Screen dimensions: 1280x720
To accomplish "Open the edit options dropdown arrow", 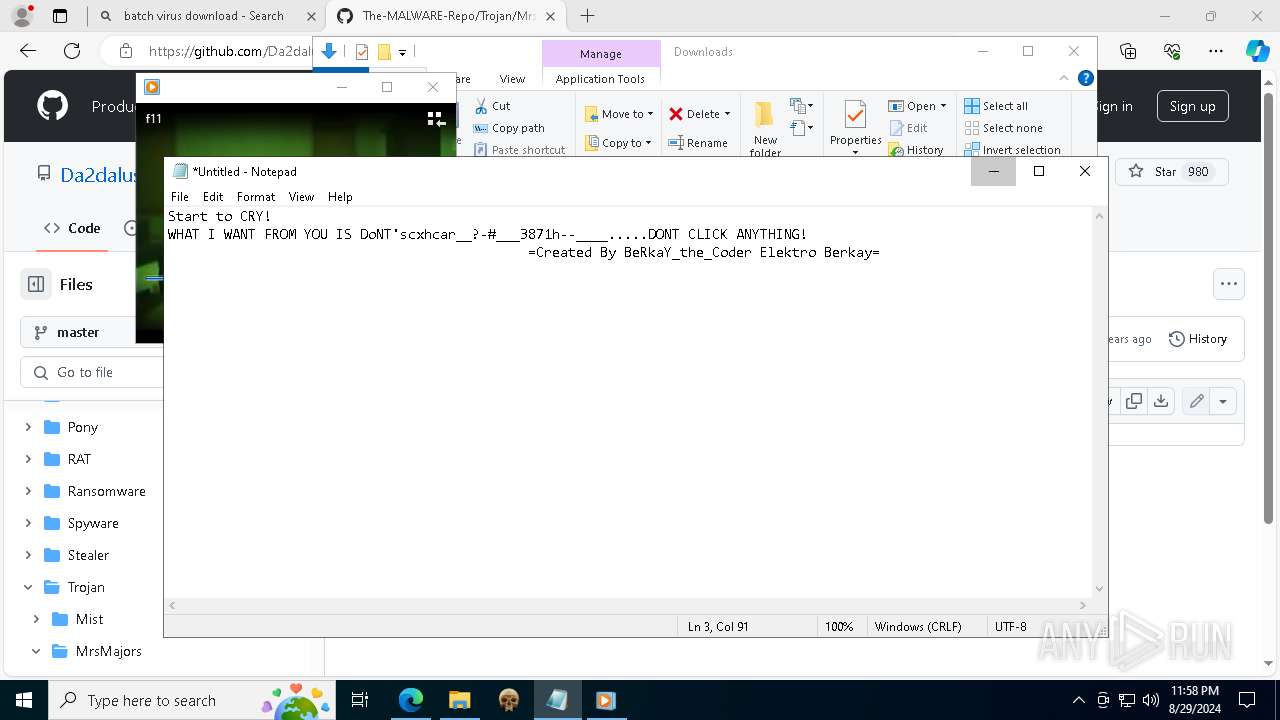I will click(1223, 401).
